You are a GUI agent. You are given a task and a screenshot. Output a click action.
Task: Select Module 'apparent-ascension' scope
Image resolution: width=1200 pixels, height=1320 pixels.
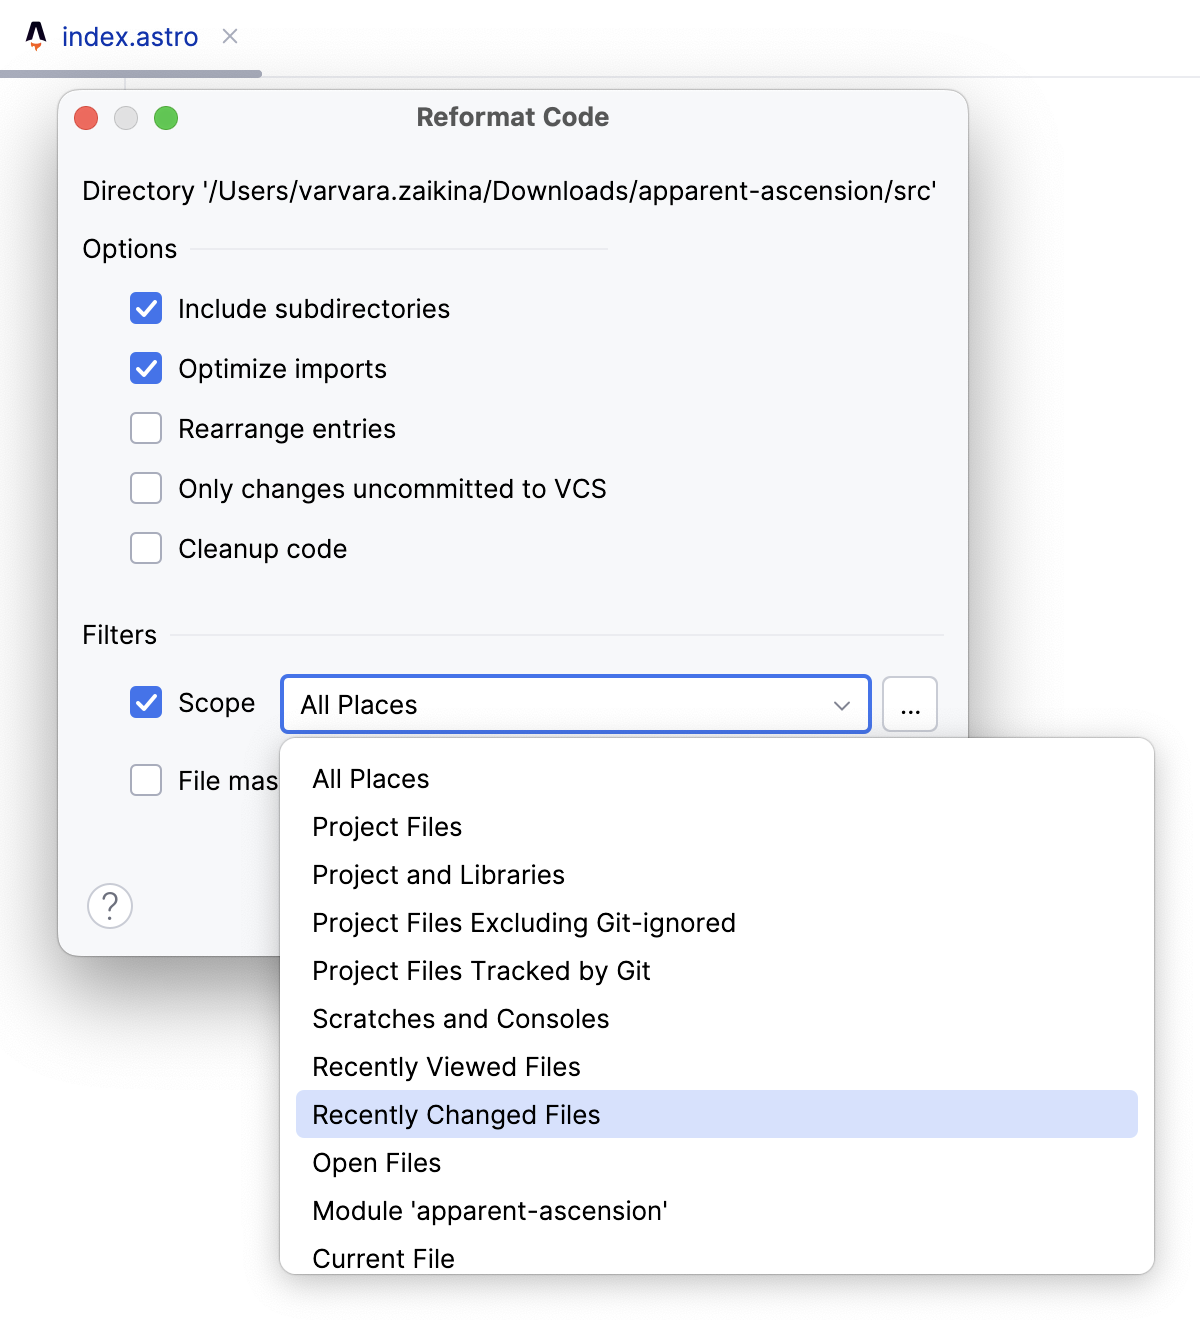pyautogui.click(x=489, y=1210)
